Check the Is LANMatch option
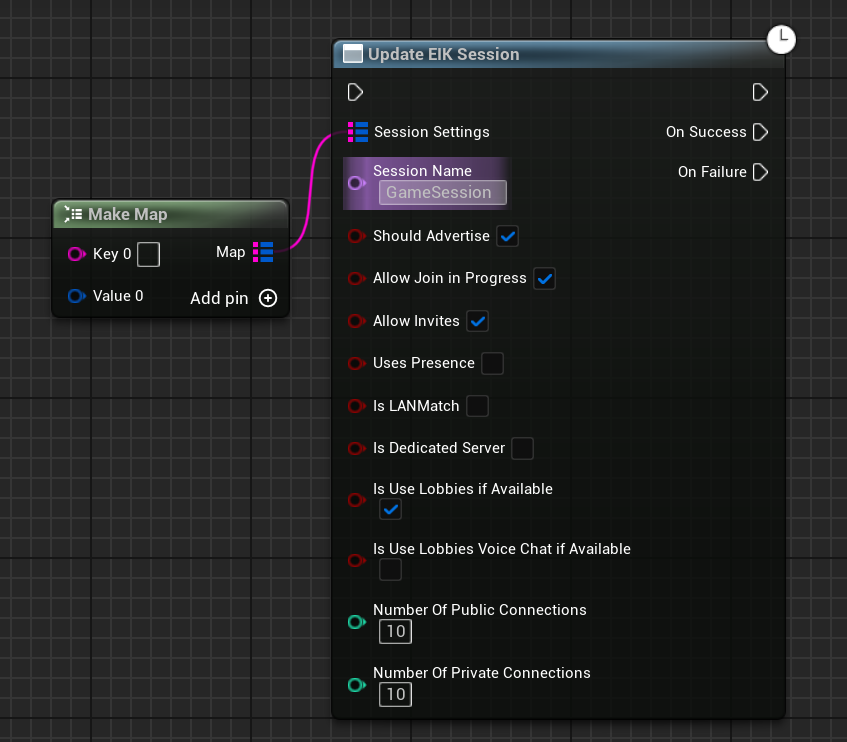Viewport: 847px width, 742px height. 478,406
